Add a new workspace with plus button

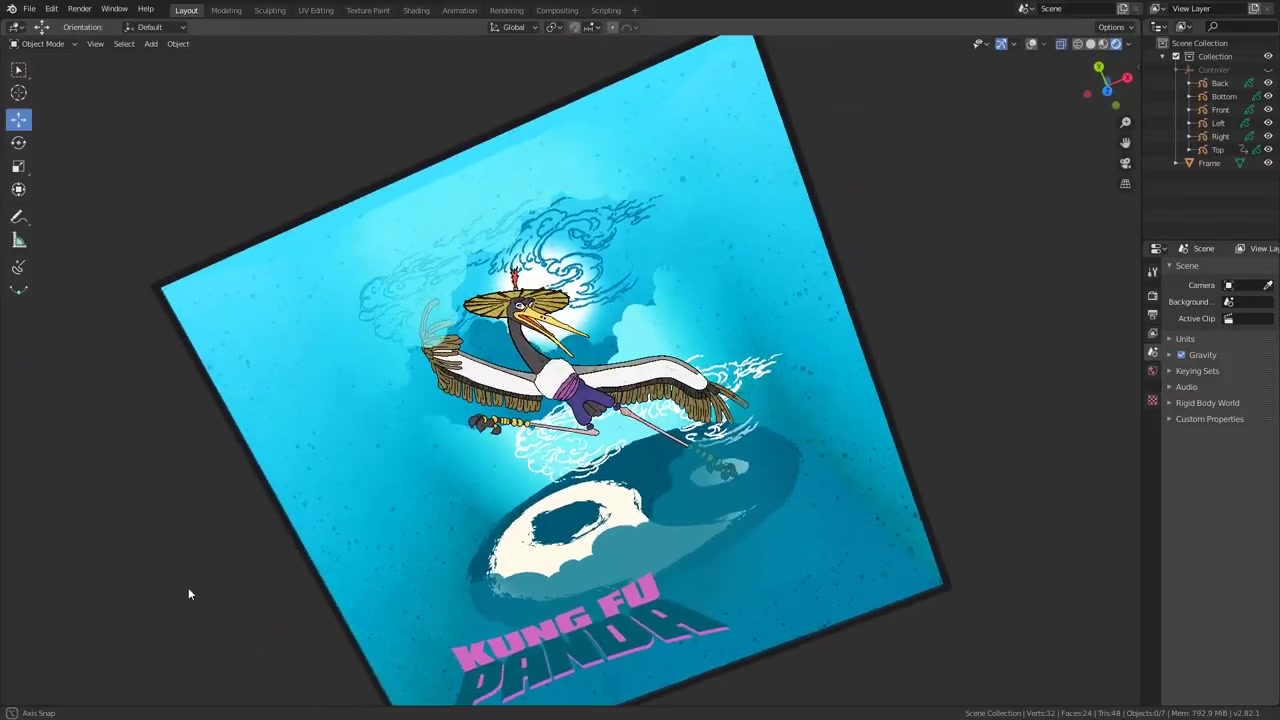[634, 10]
